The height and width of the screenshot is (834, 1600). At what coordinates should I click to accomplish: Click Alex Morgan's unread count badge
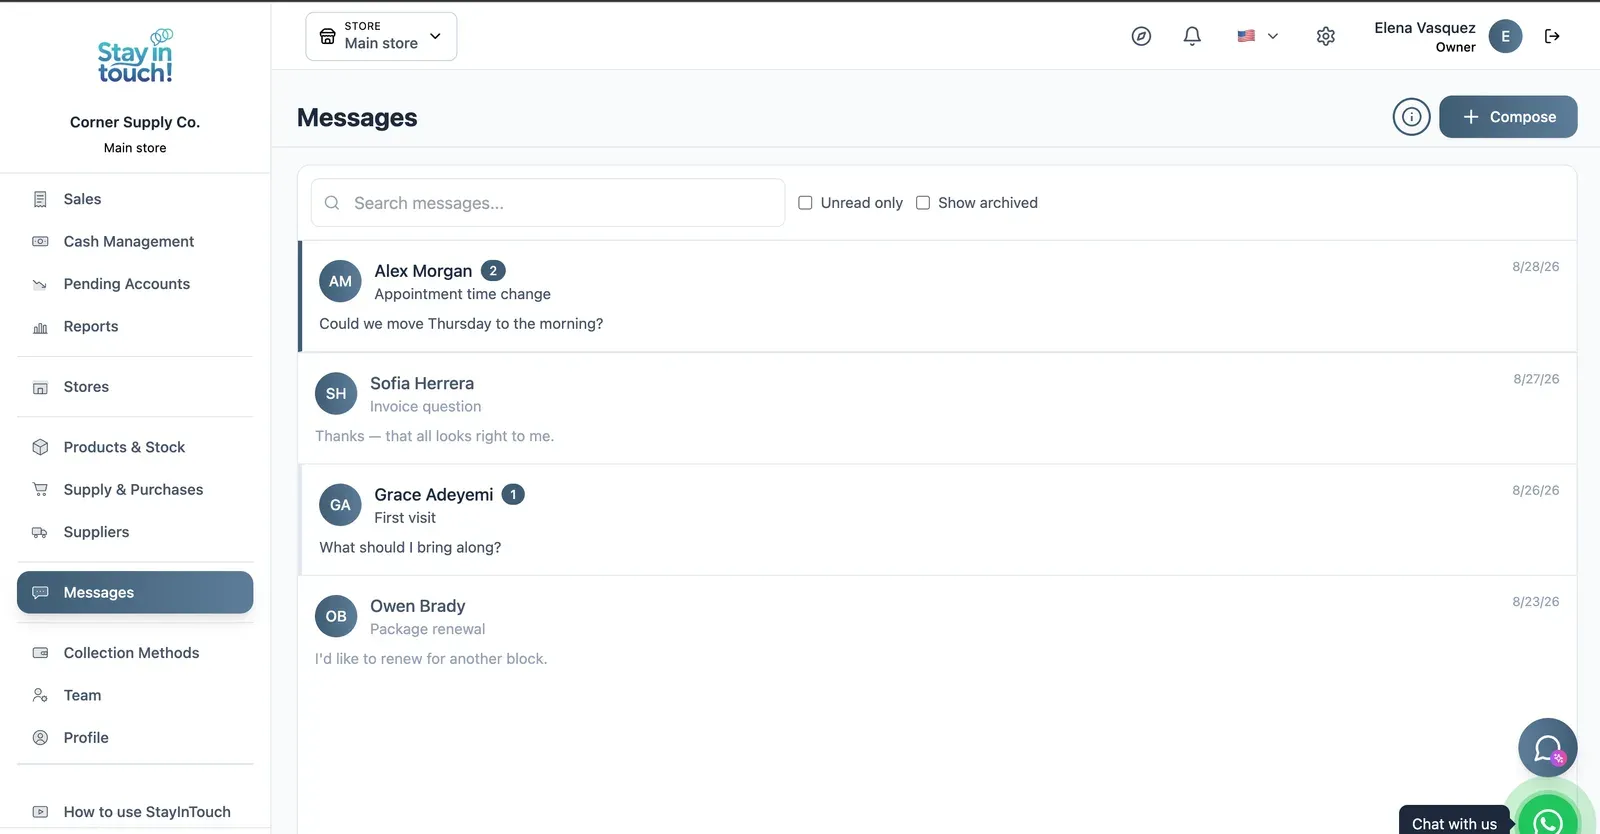coord(493,271)
